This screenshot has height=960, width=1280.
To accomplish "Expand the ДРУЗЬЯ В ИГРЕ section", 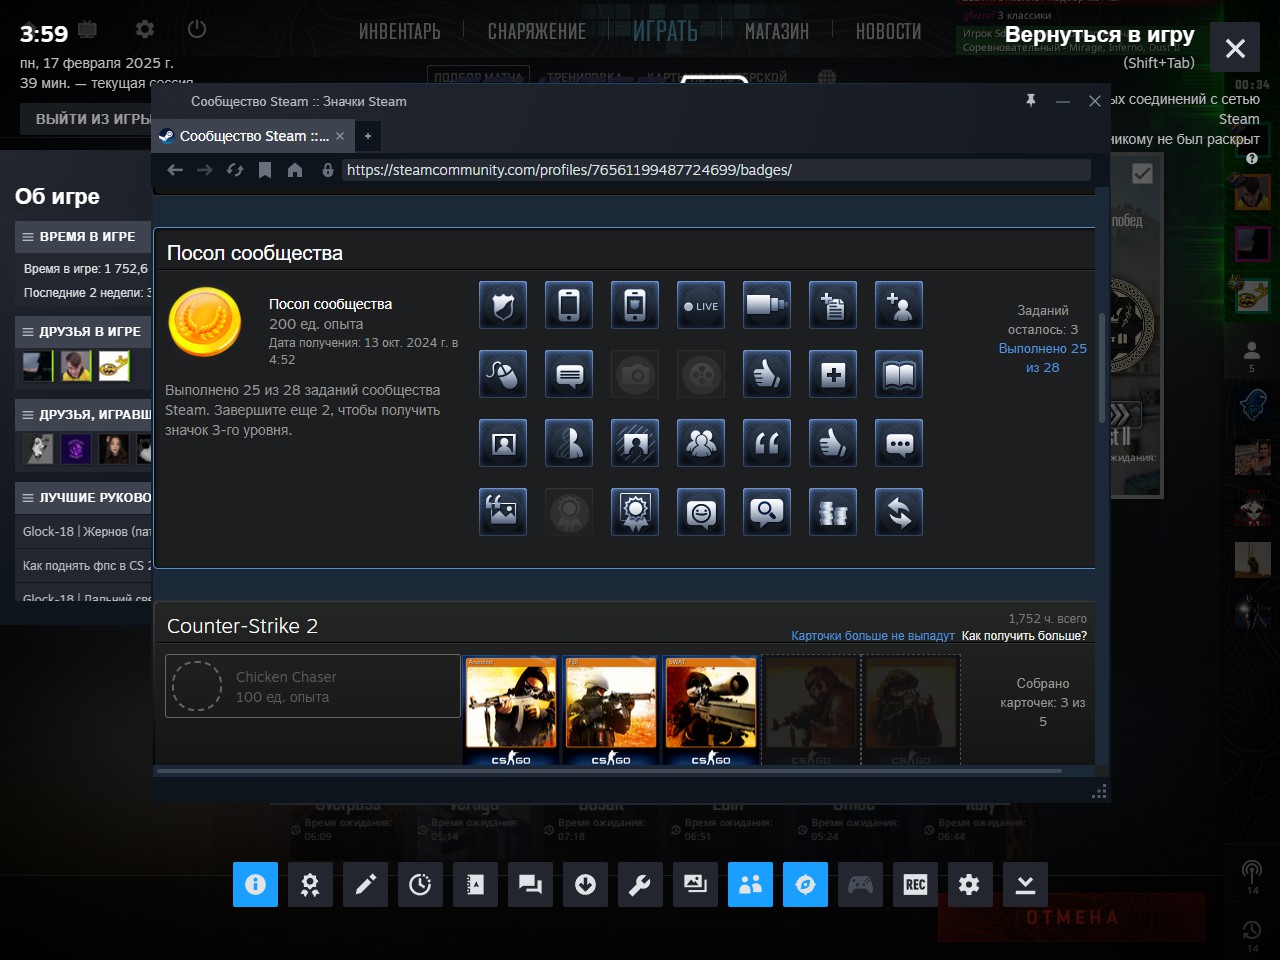I will (x=83, y=332).
